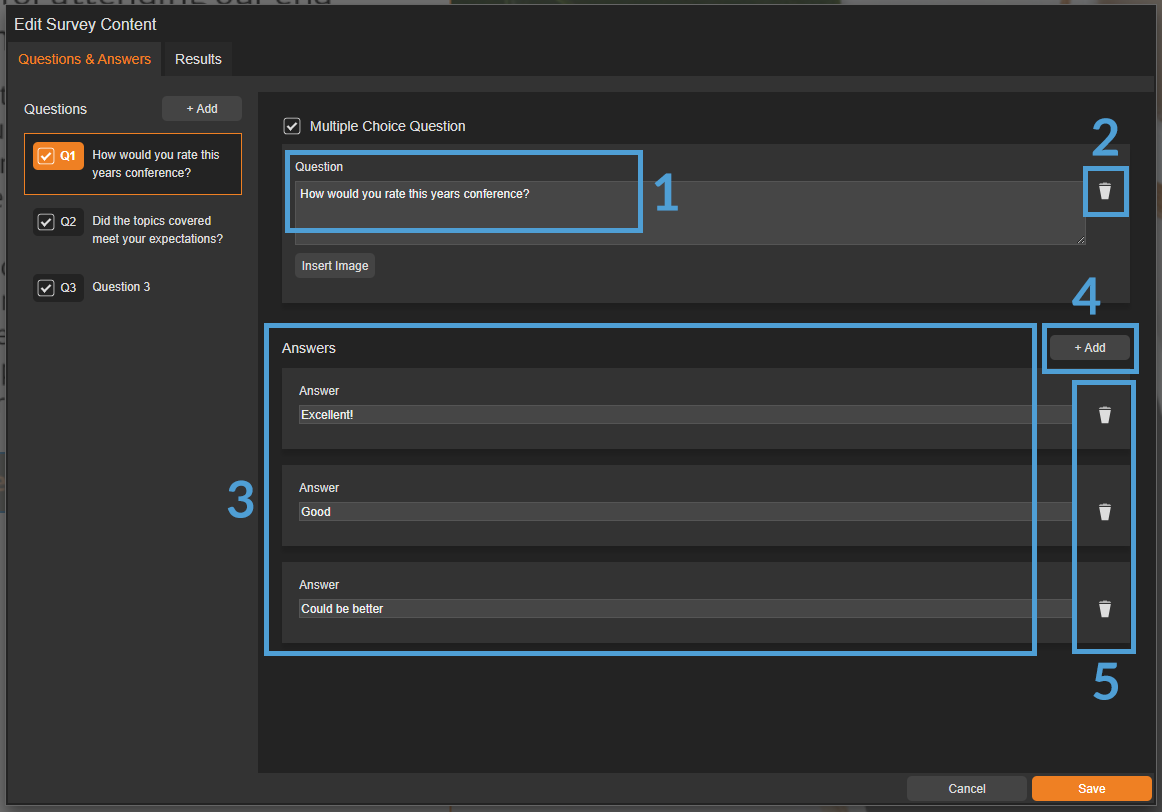Uncheck the Q1 question checkbox
The width and height of the screenshot is (1162, 812).
click(x=46, y=156)
